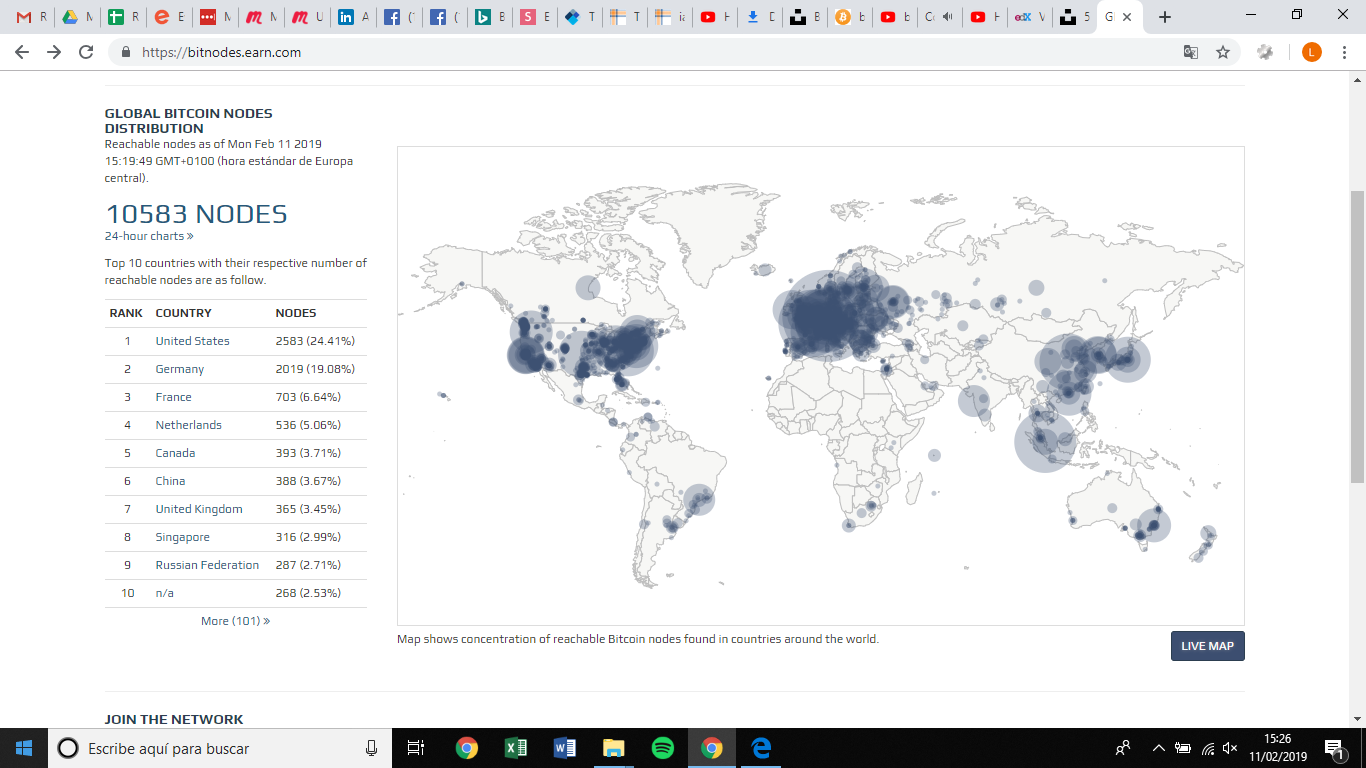
Task: Click the taskbar search box
Action: [220, 748]
